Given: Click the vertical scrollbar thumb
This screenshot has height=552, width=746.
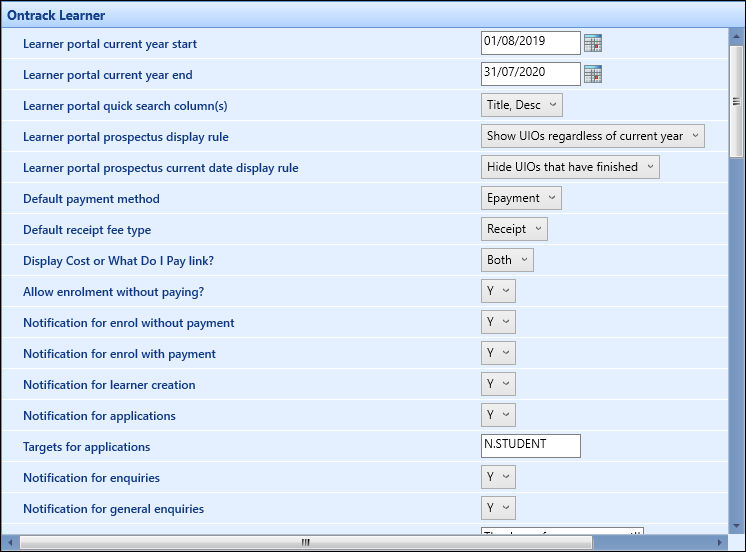Looking at the screenshot, I should [736, 101].
